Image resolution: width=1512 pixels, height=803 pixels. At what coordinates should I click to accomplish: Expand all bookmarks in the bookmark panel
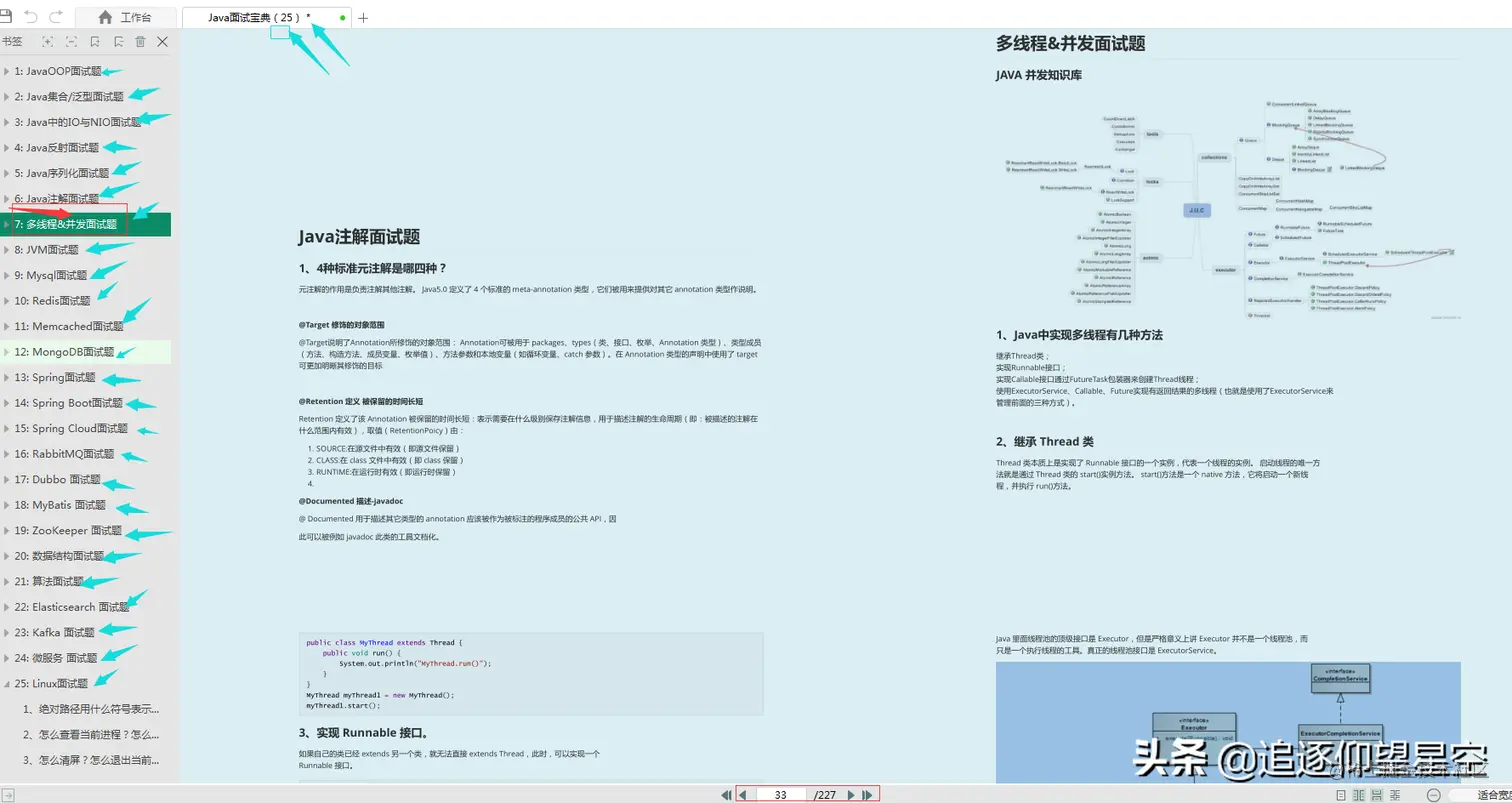pos(47,42)
